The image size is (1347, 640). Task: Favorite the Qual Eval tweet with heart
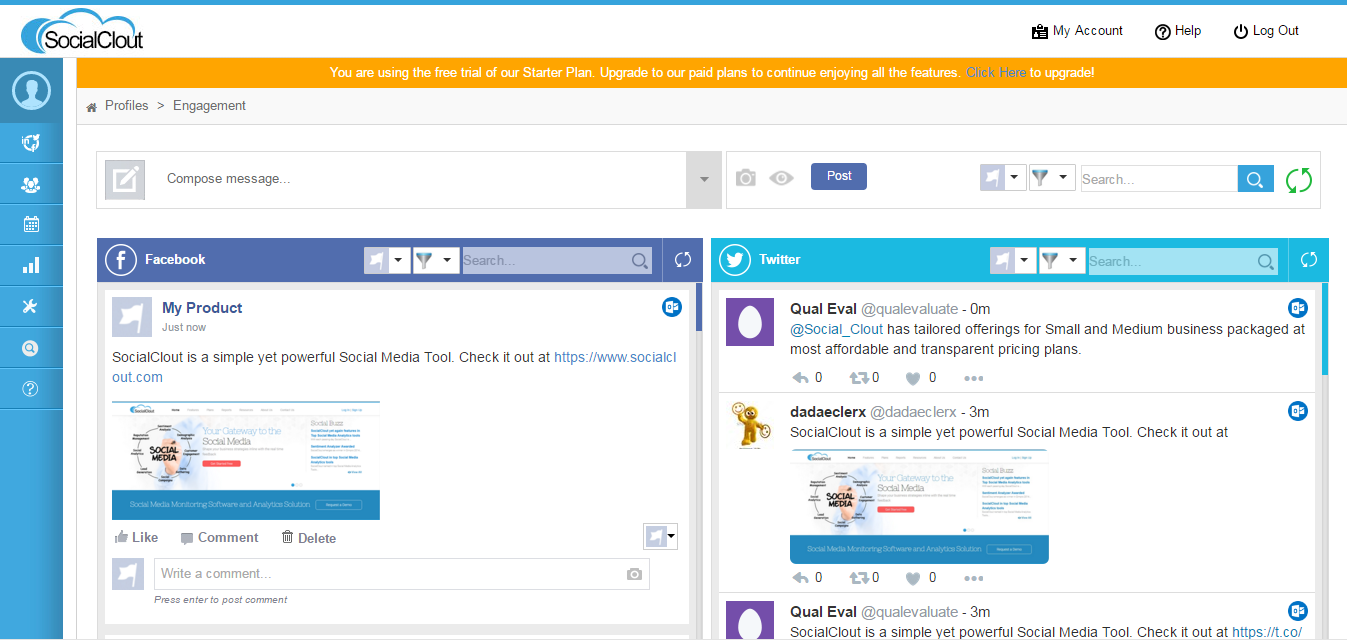(x=912, y=378)
